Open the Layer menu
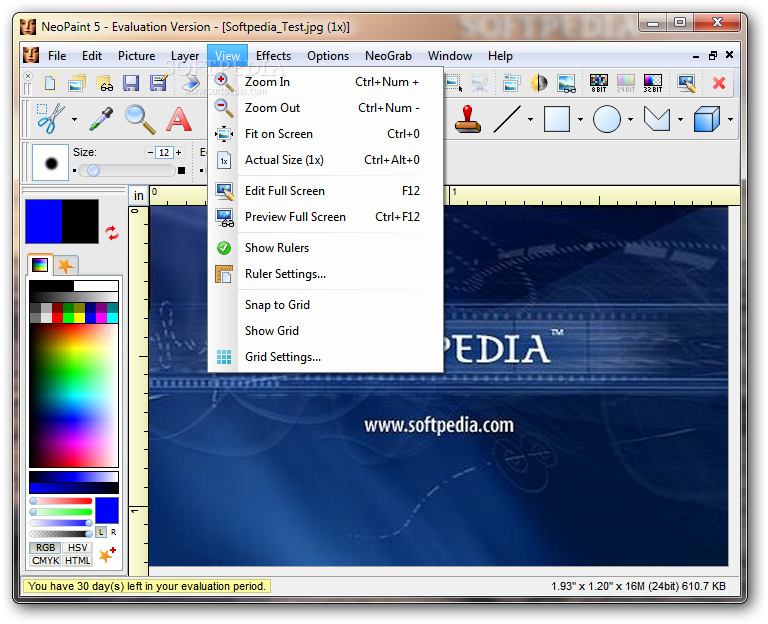Image resolution: width=768 pixels, height=624 pixels. [x=185, y=56]
